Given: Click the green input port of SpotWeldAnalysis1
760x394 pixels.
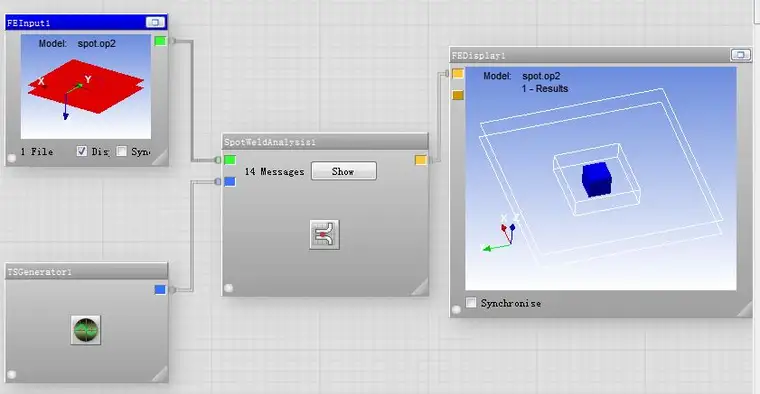Looking at the screenshot, I should [230, 159].
